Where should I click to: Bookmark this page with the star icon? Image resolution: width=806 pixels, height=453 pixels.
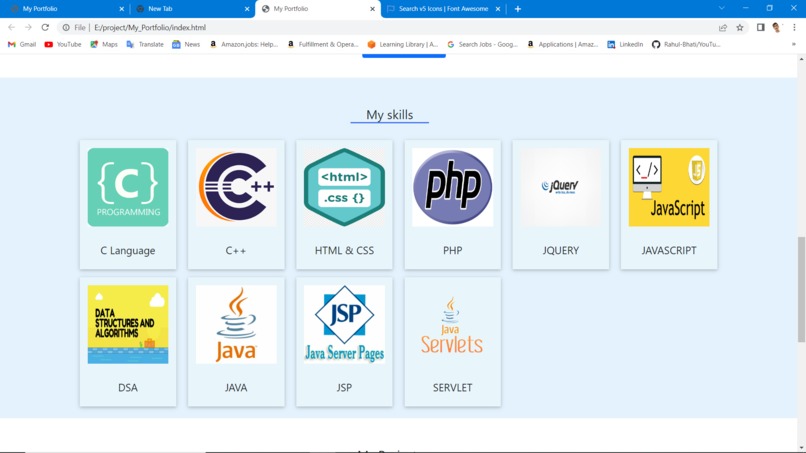click(740, 28)
